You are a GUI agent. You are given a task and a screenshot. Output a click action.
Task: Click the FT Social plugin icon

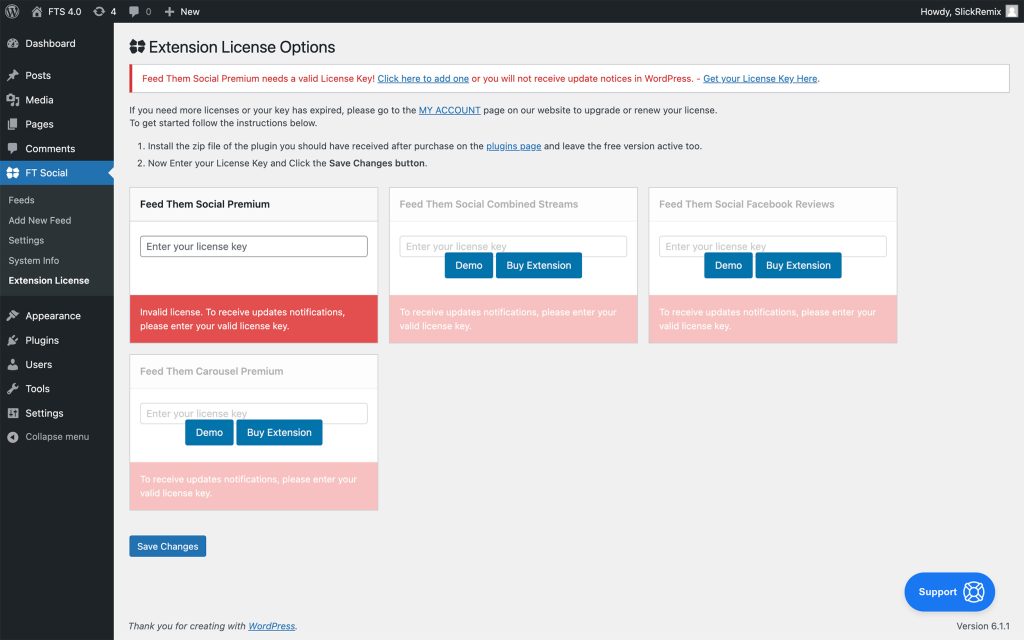pos(12,172)
